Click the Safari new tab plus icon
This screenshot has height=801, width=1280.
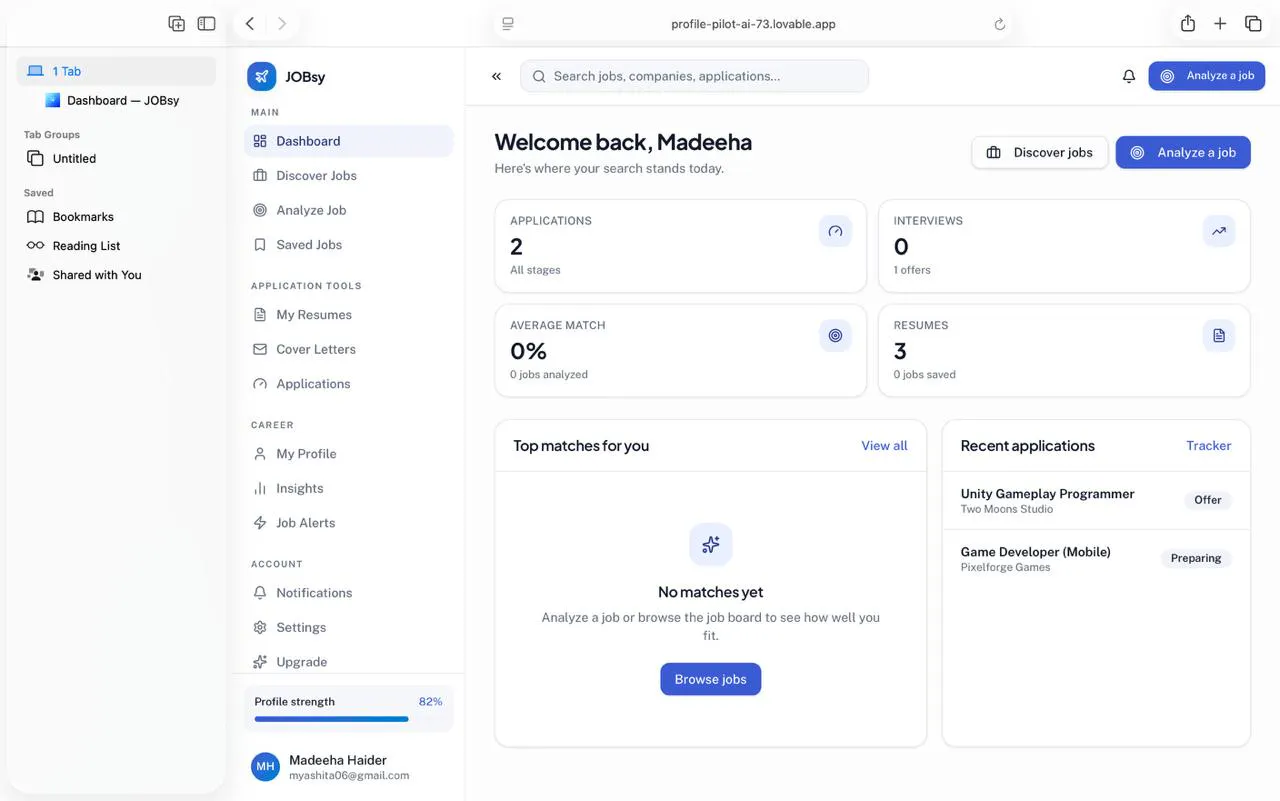1220,24
